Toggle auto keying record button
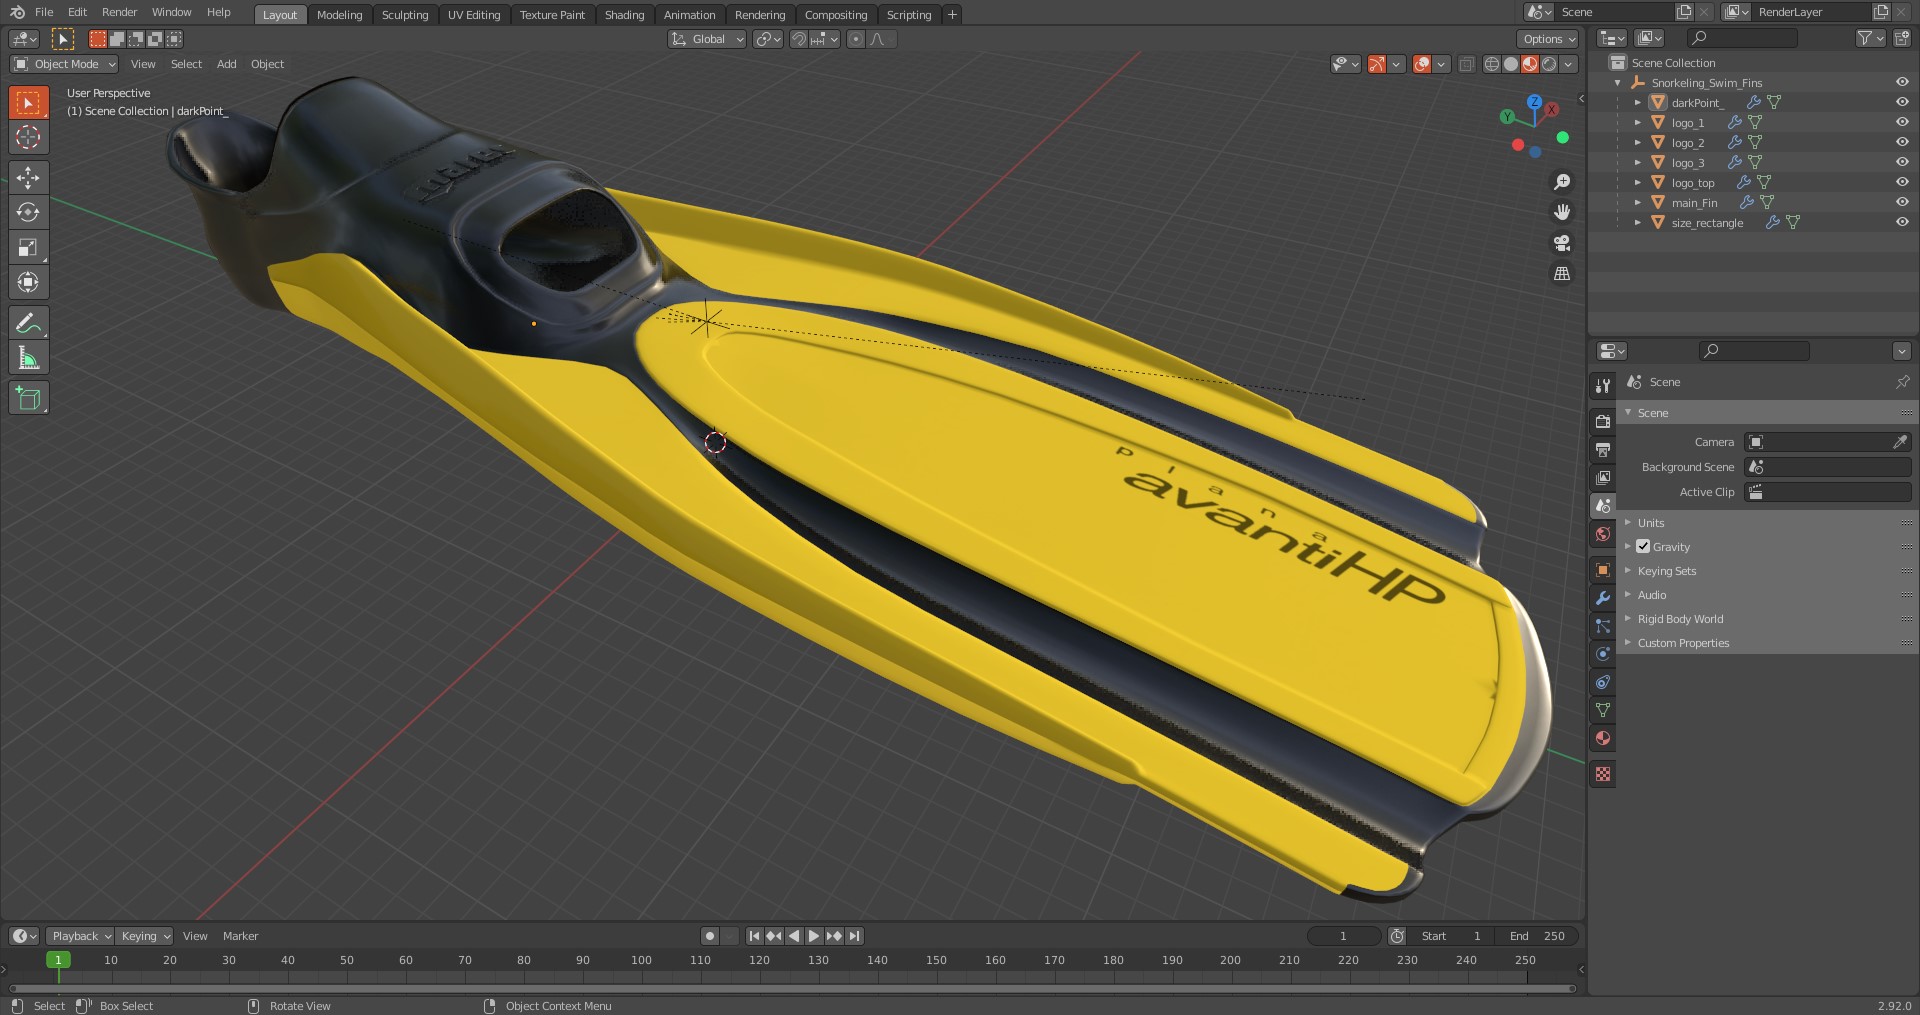The width and height of the screenshot is (1920, 1015). coord(710,936)
